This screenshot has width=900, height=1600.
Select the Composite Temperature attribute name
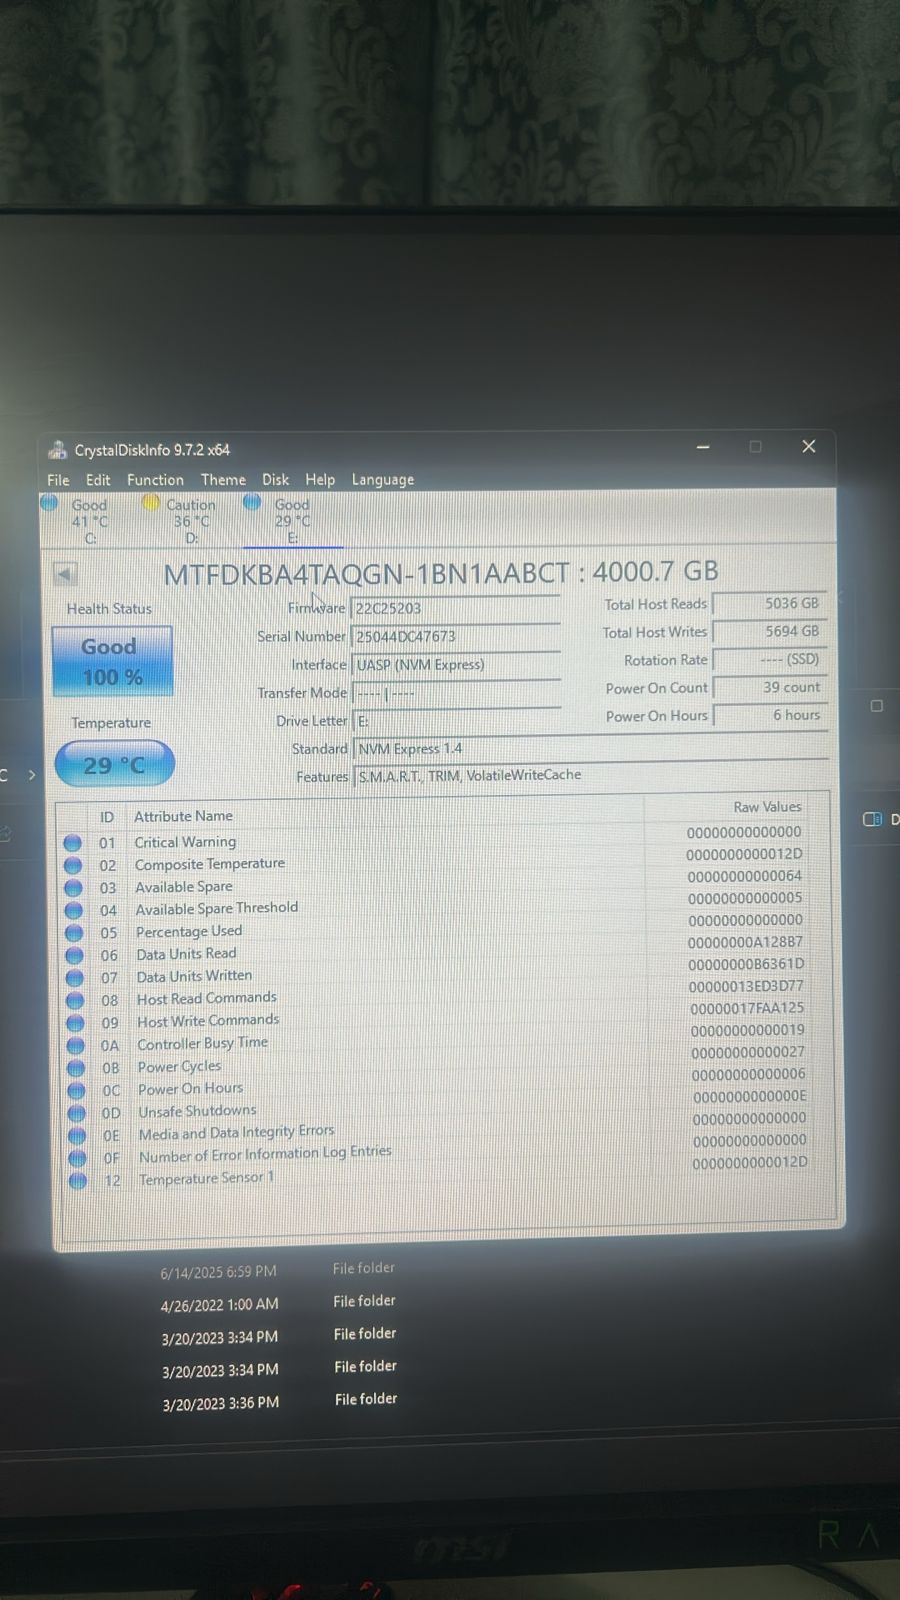[x=210, y=864]
